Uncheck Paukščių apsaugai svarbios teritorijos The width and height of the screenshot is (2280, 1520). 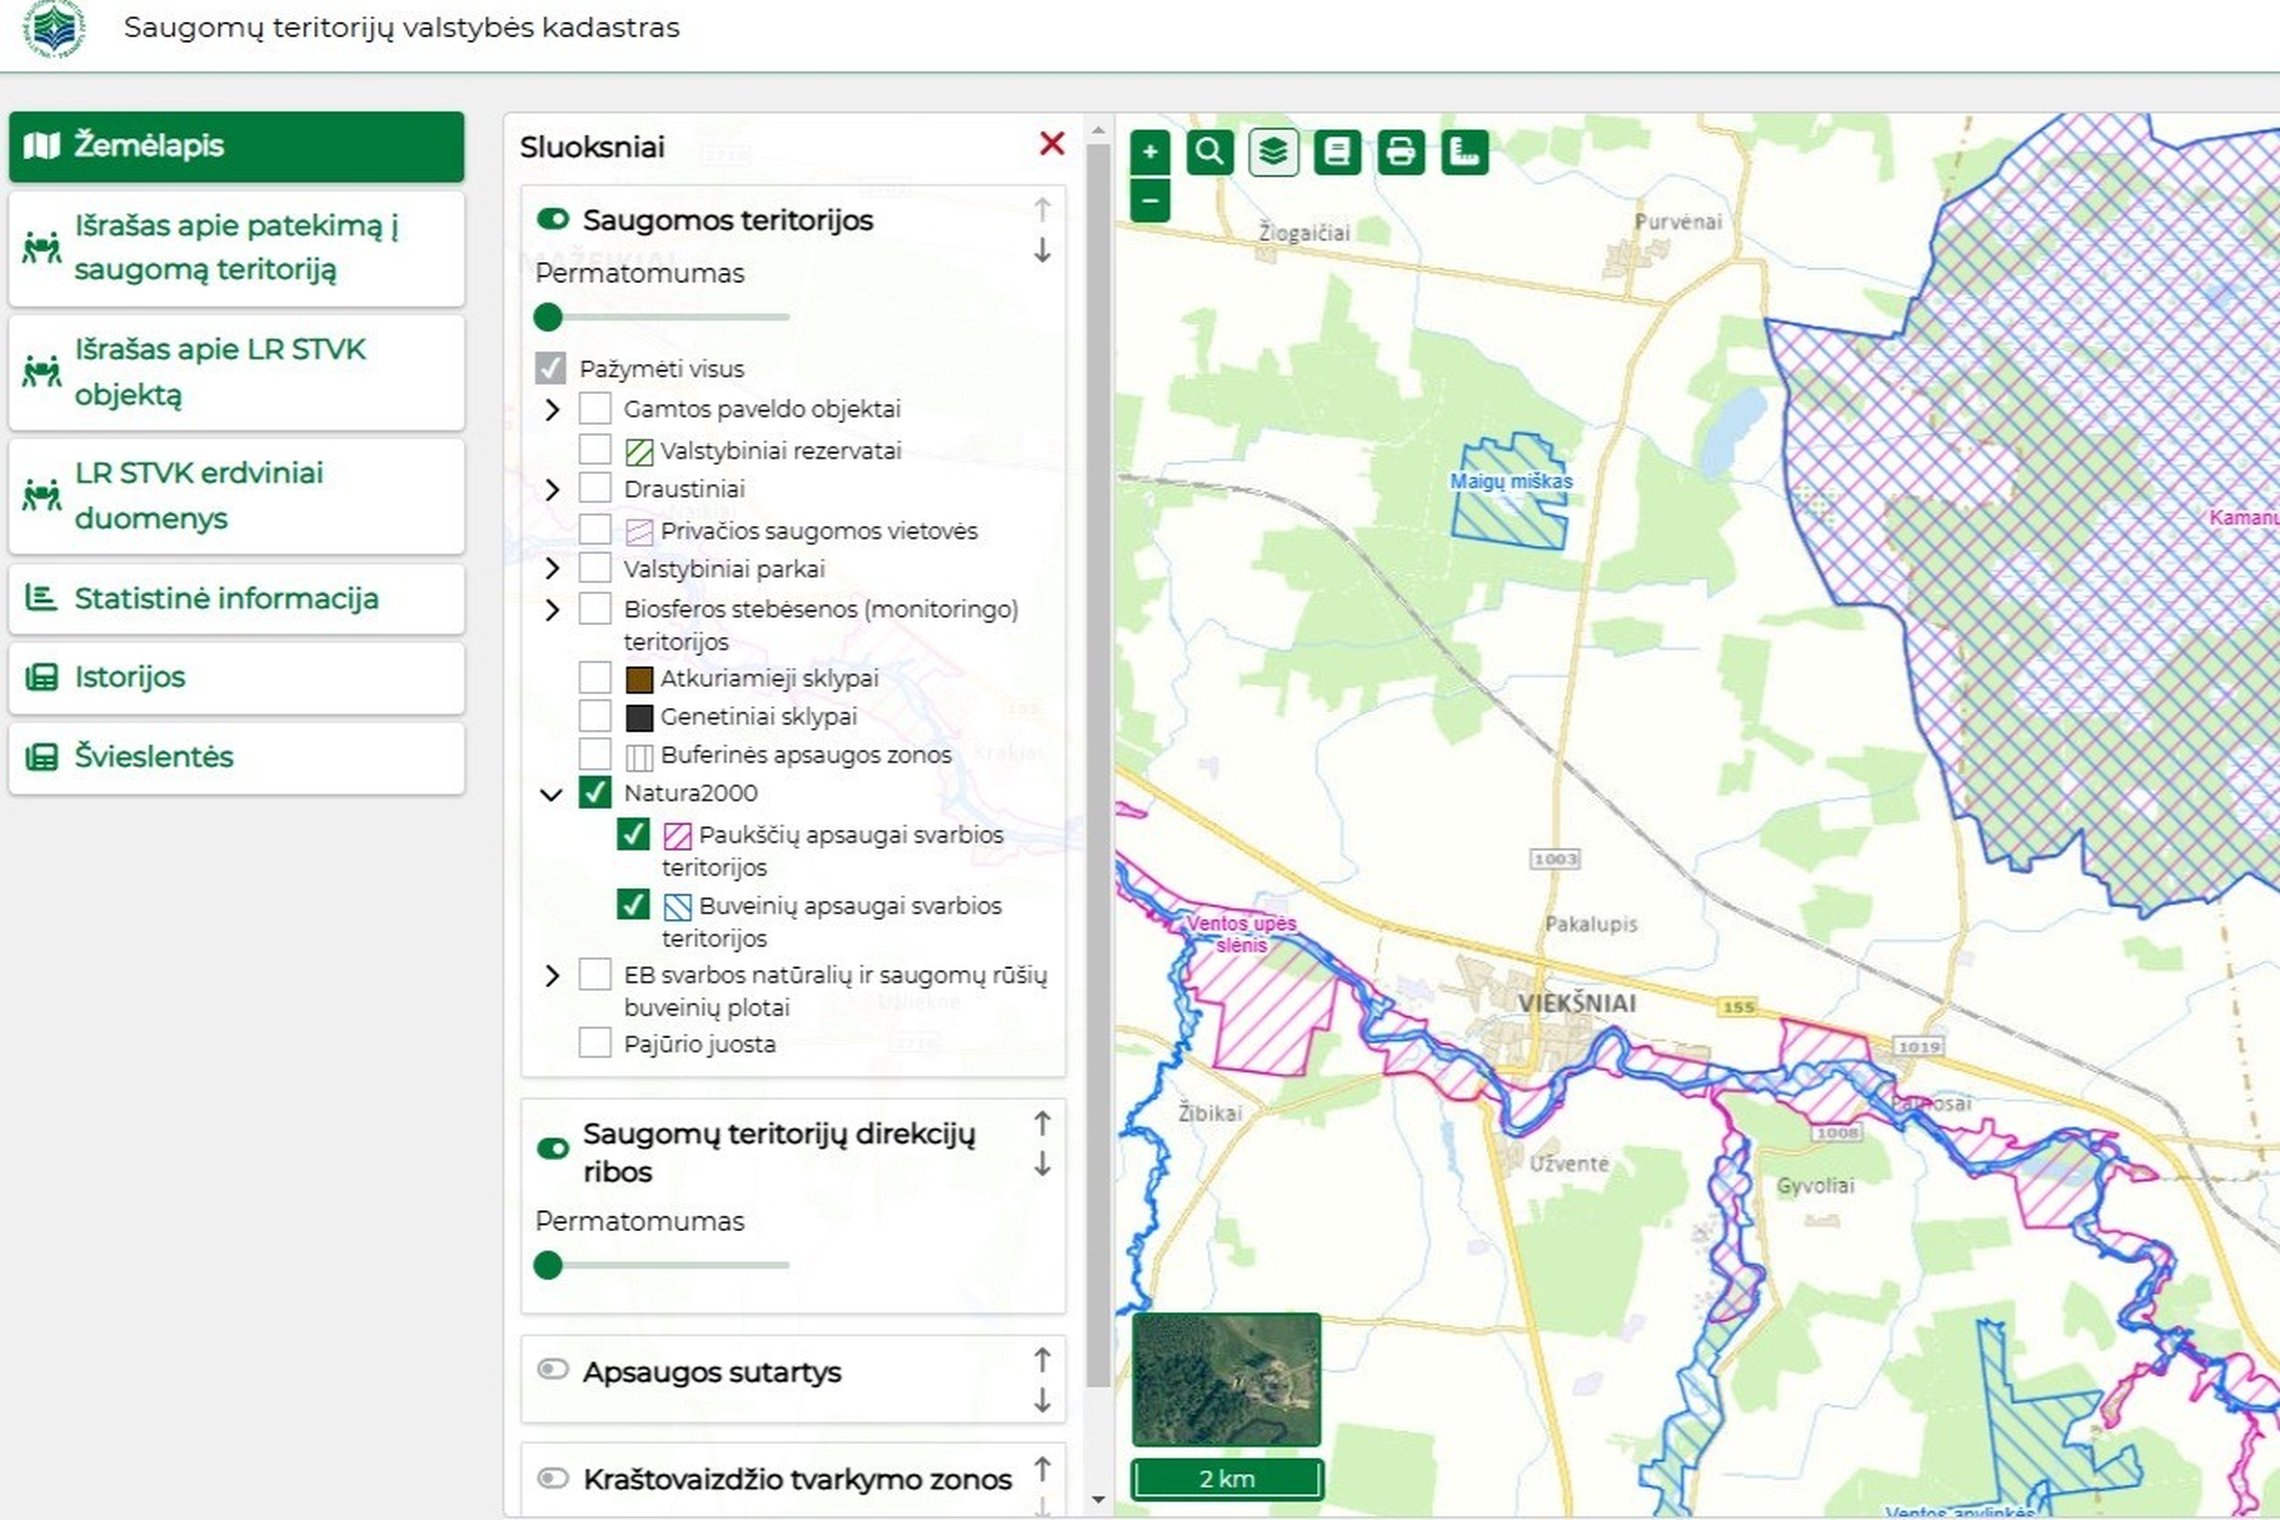pos(633,833)
